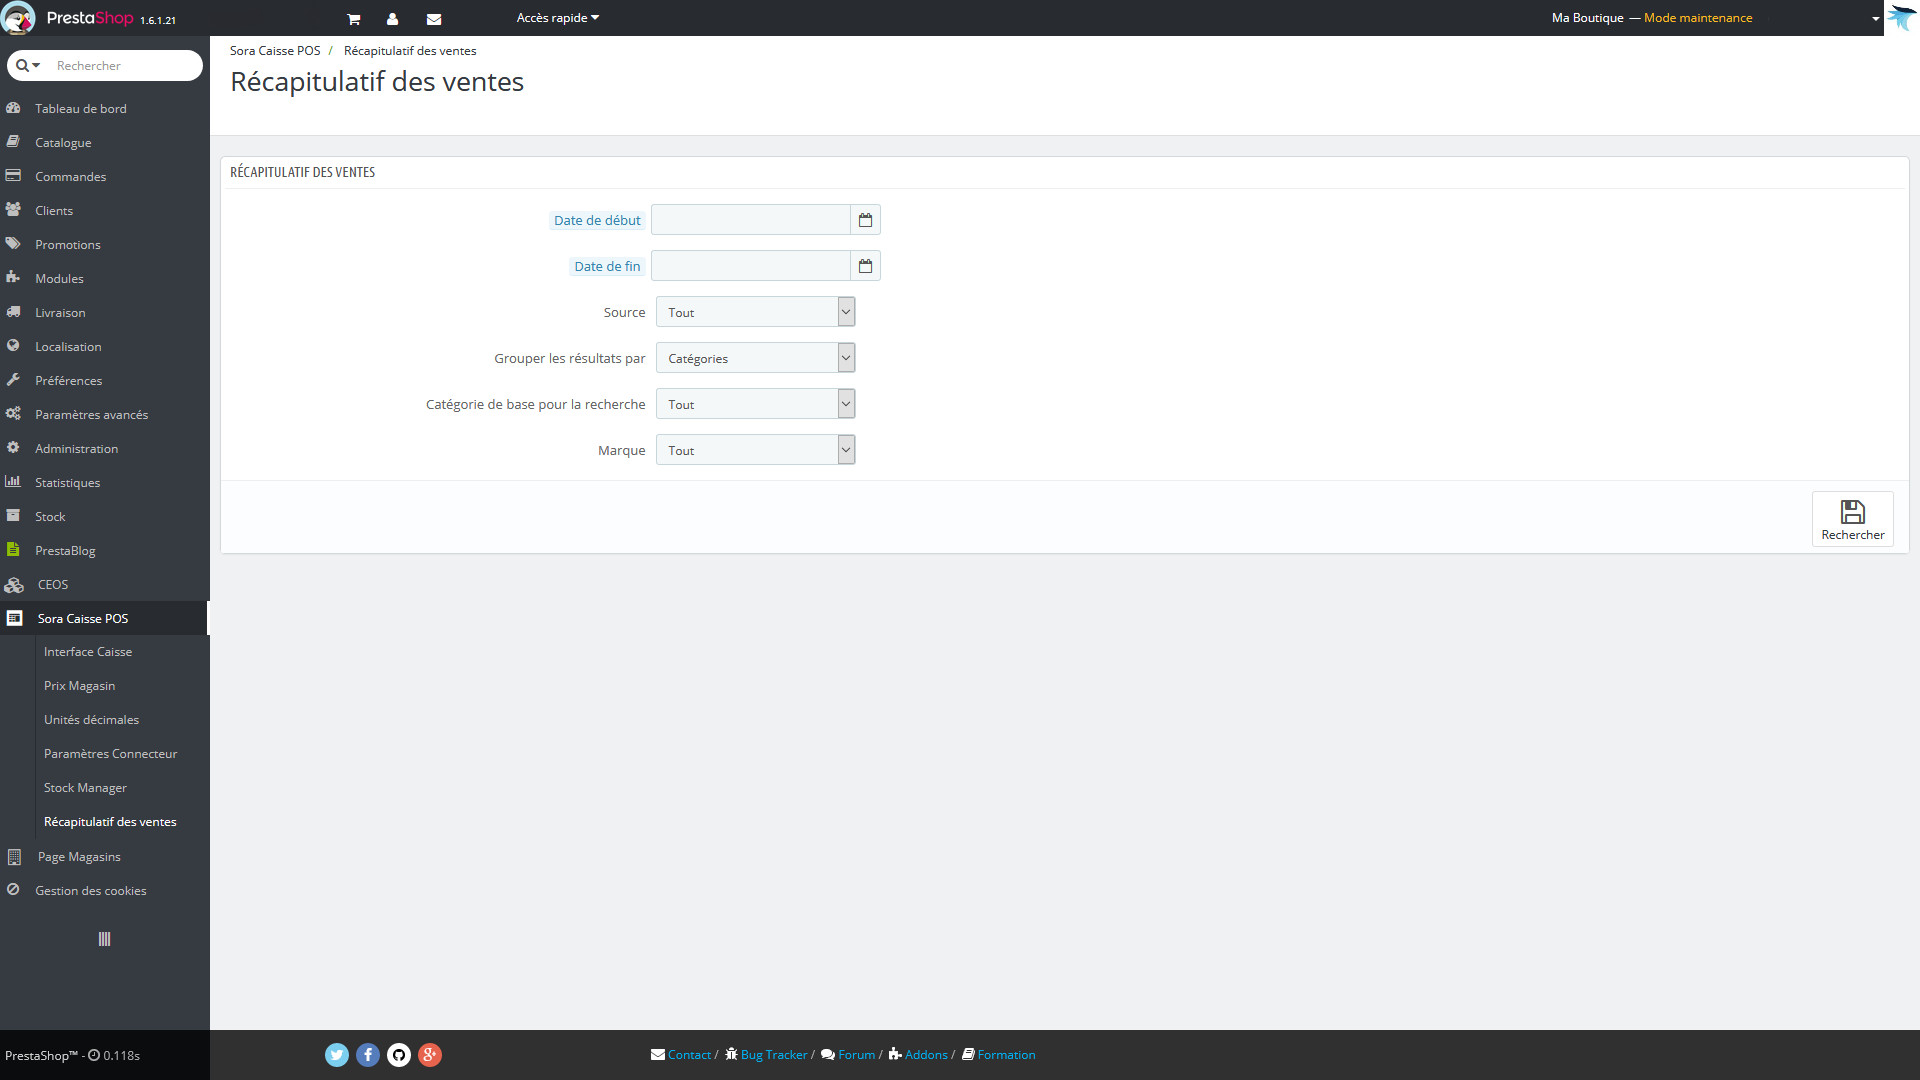Click the Rechercher save button
Viewport: 1920px width, 1080px height.
coord(1852,519)
